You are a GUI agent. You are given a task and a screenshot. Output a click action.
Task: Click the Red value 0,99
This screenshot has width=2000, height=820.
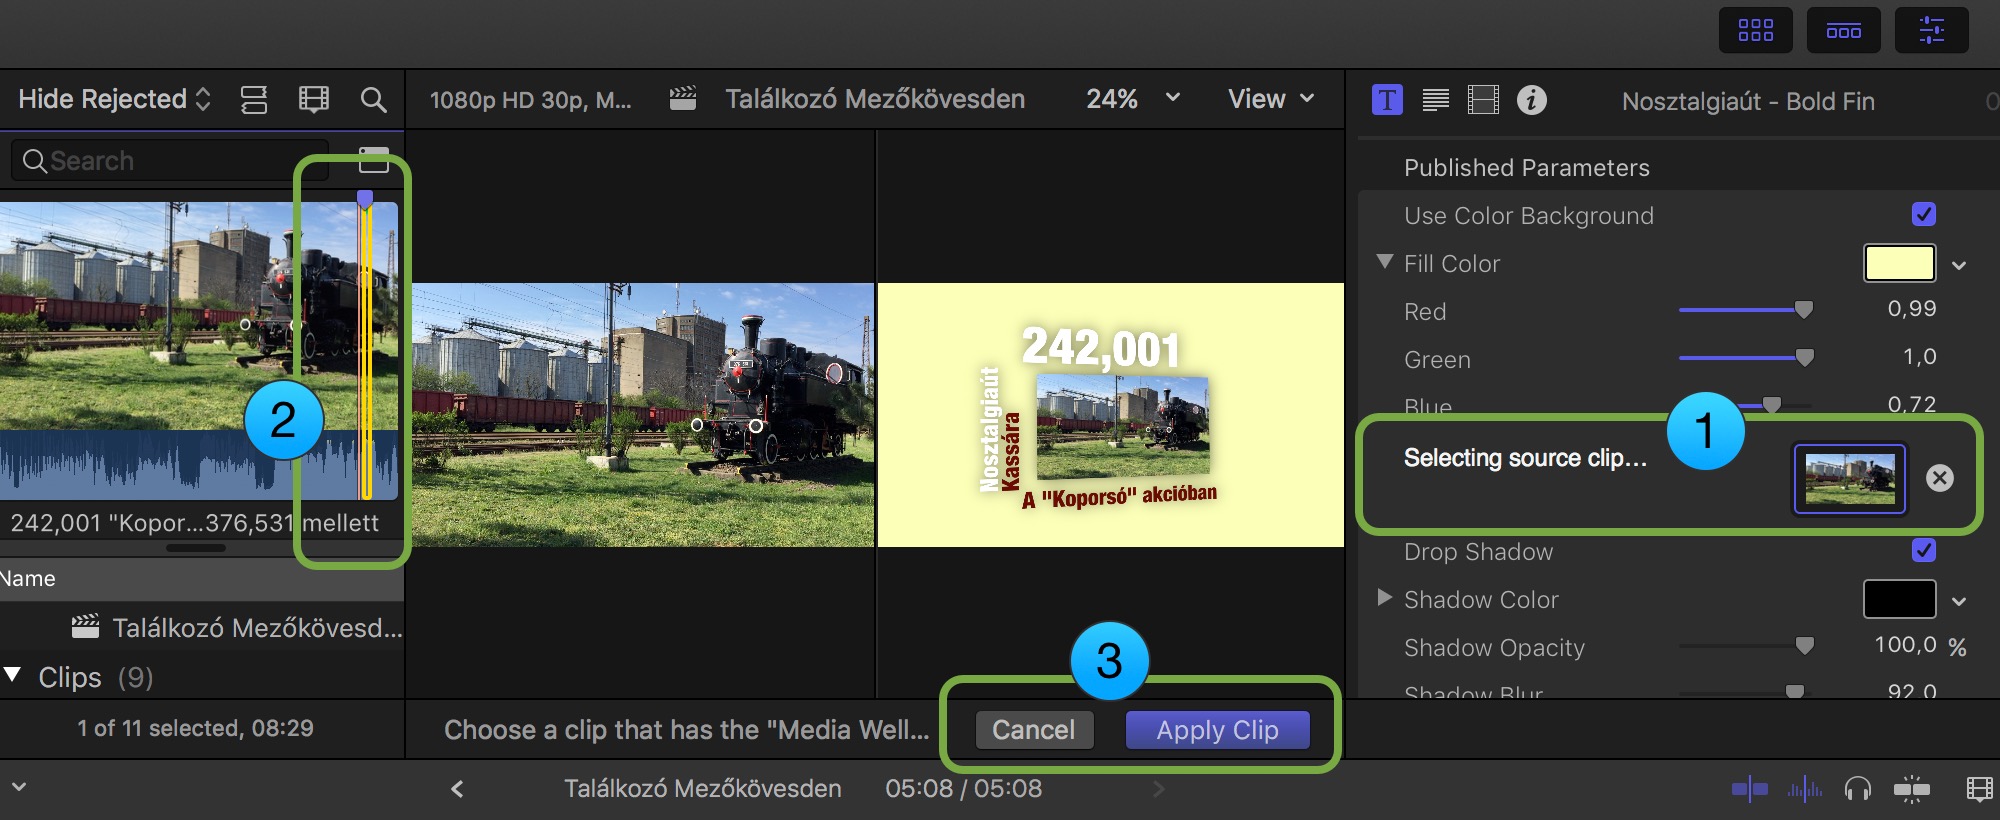pyautogui.click(x=1911, y=309)
